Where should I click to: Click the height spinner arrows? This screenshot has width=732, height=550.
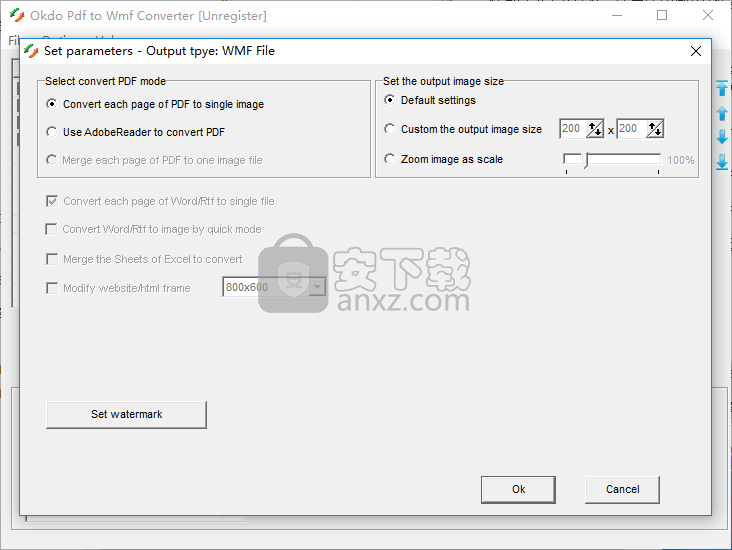(655, 129)
